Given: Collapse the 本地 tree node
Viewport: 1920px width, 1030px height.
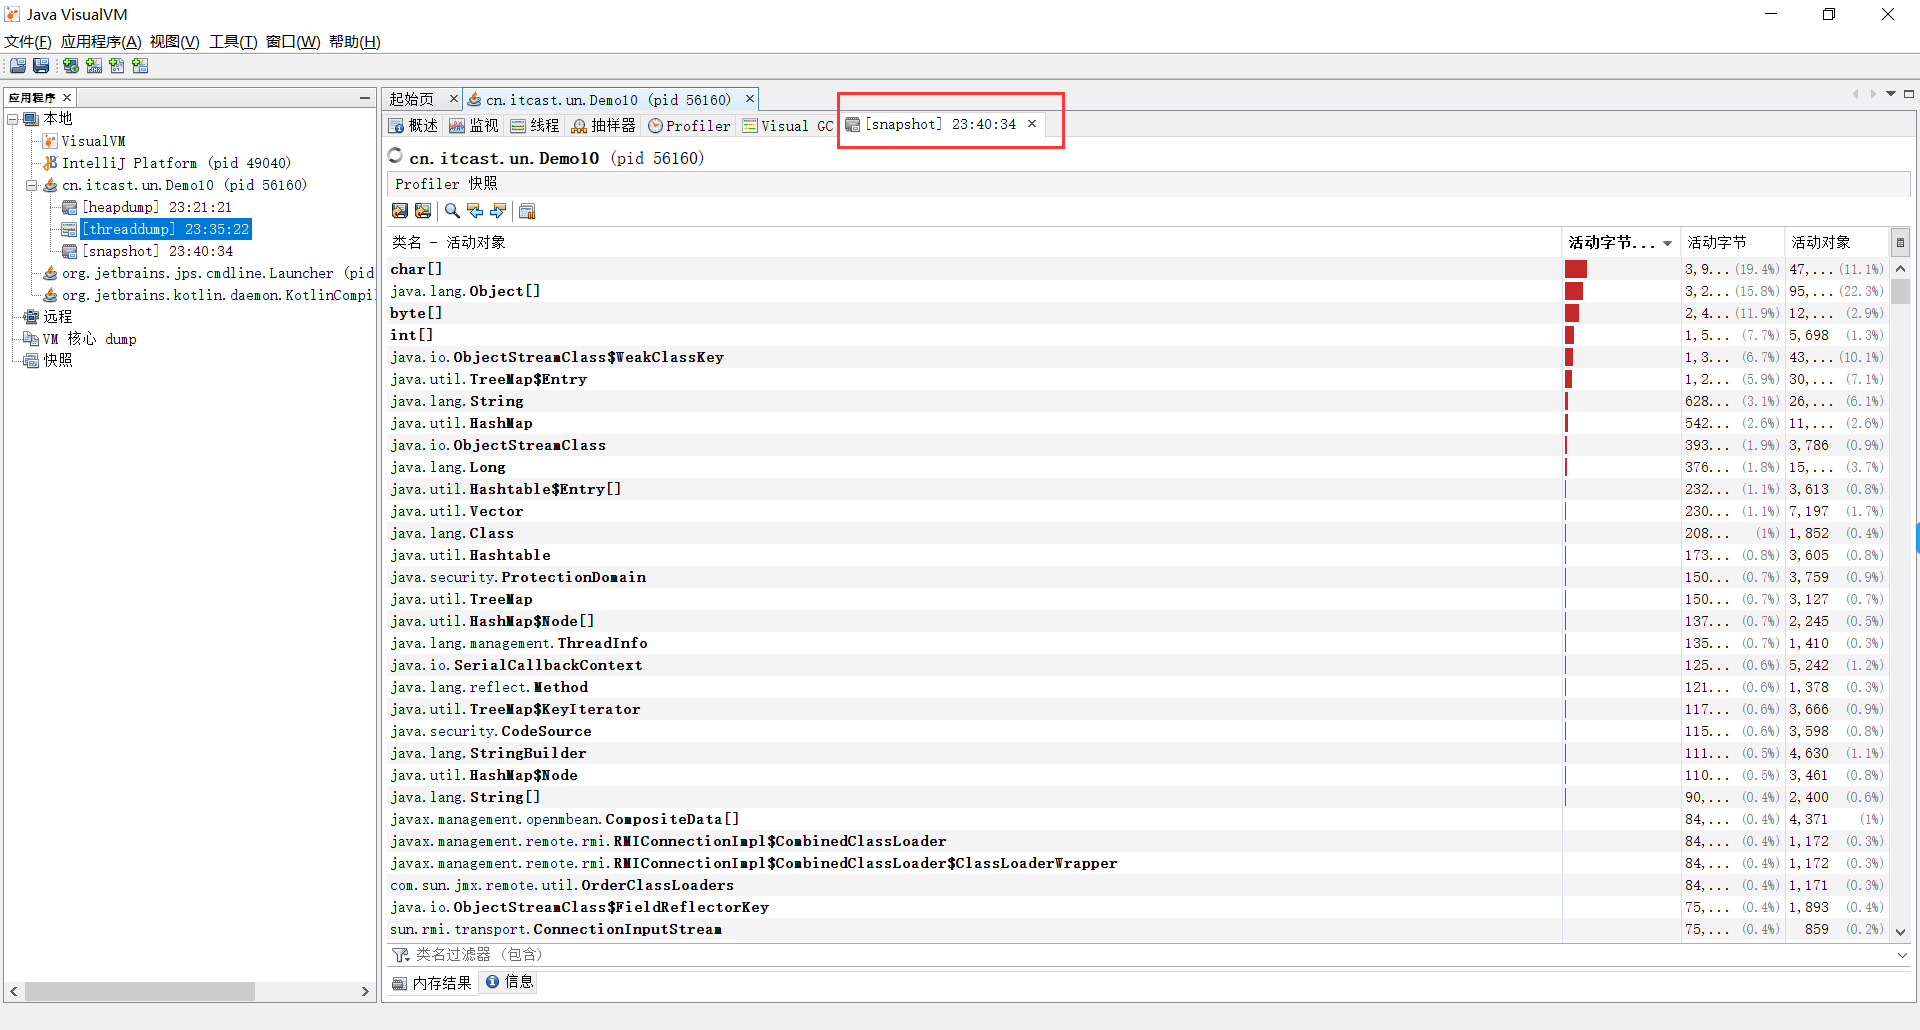Looking at the screenshot, I should 13,119.
